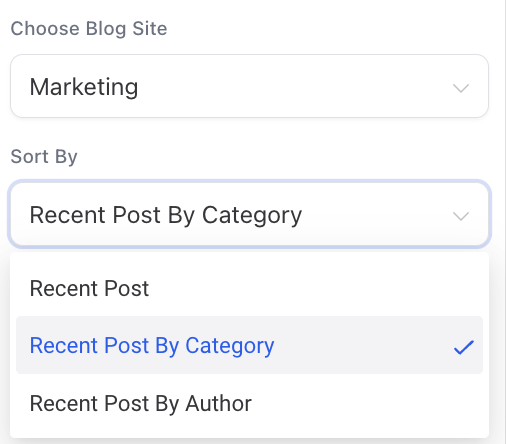Choose Recent Post By Author option
Screen dimensions: 506x444
click(x=249, y=403)
